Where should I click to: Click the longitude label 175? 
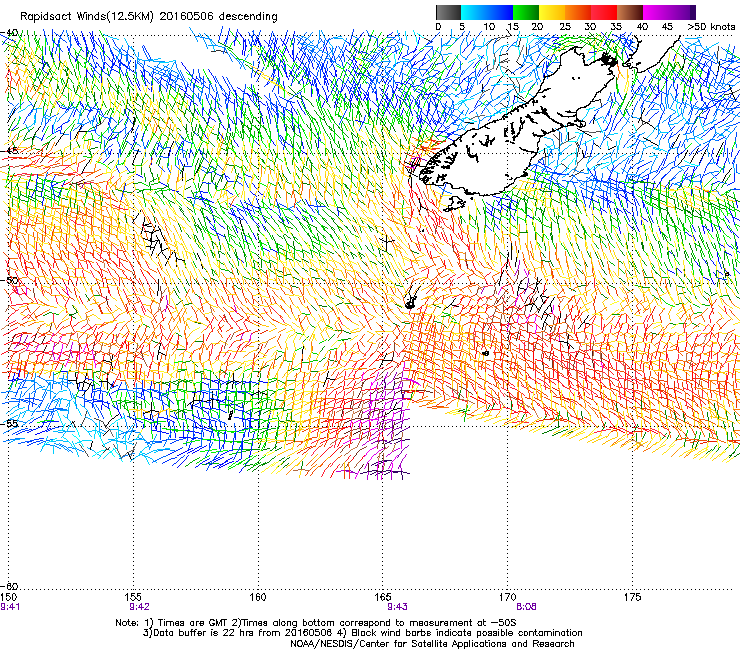pos(632,597)
